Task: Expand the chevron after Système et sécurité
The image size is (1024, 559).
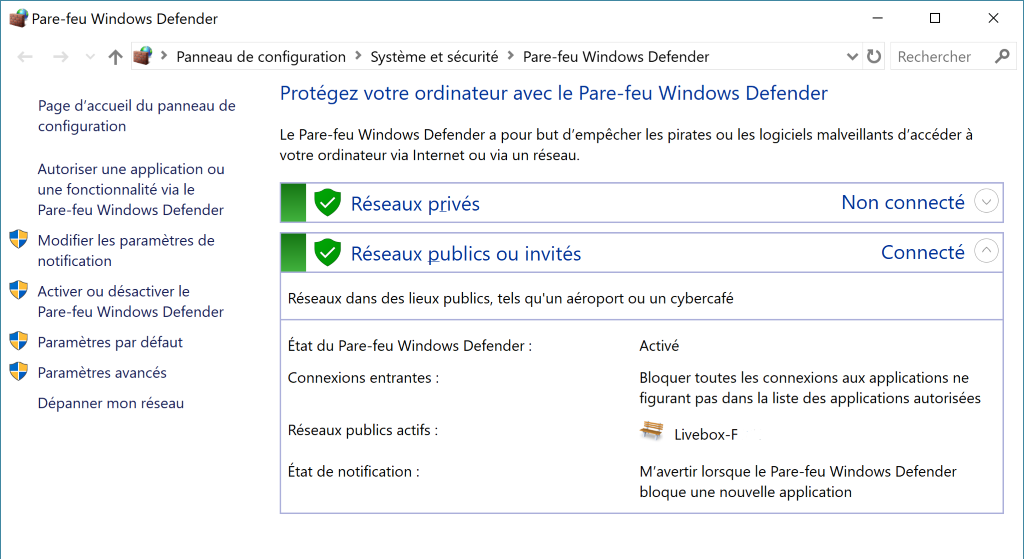Action: click(x=511, y=57)
